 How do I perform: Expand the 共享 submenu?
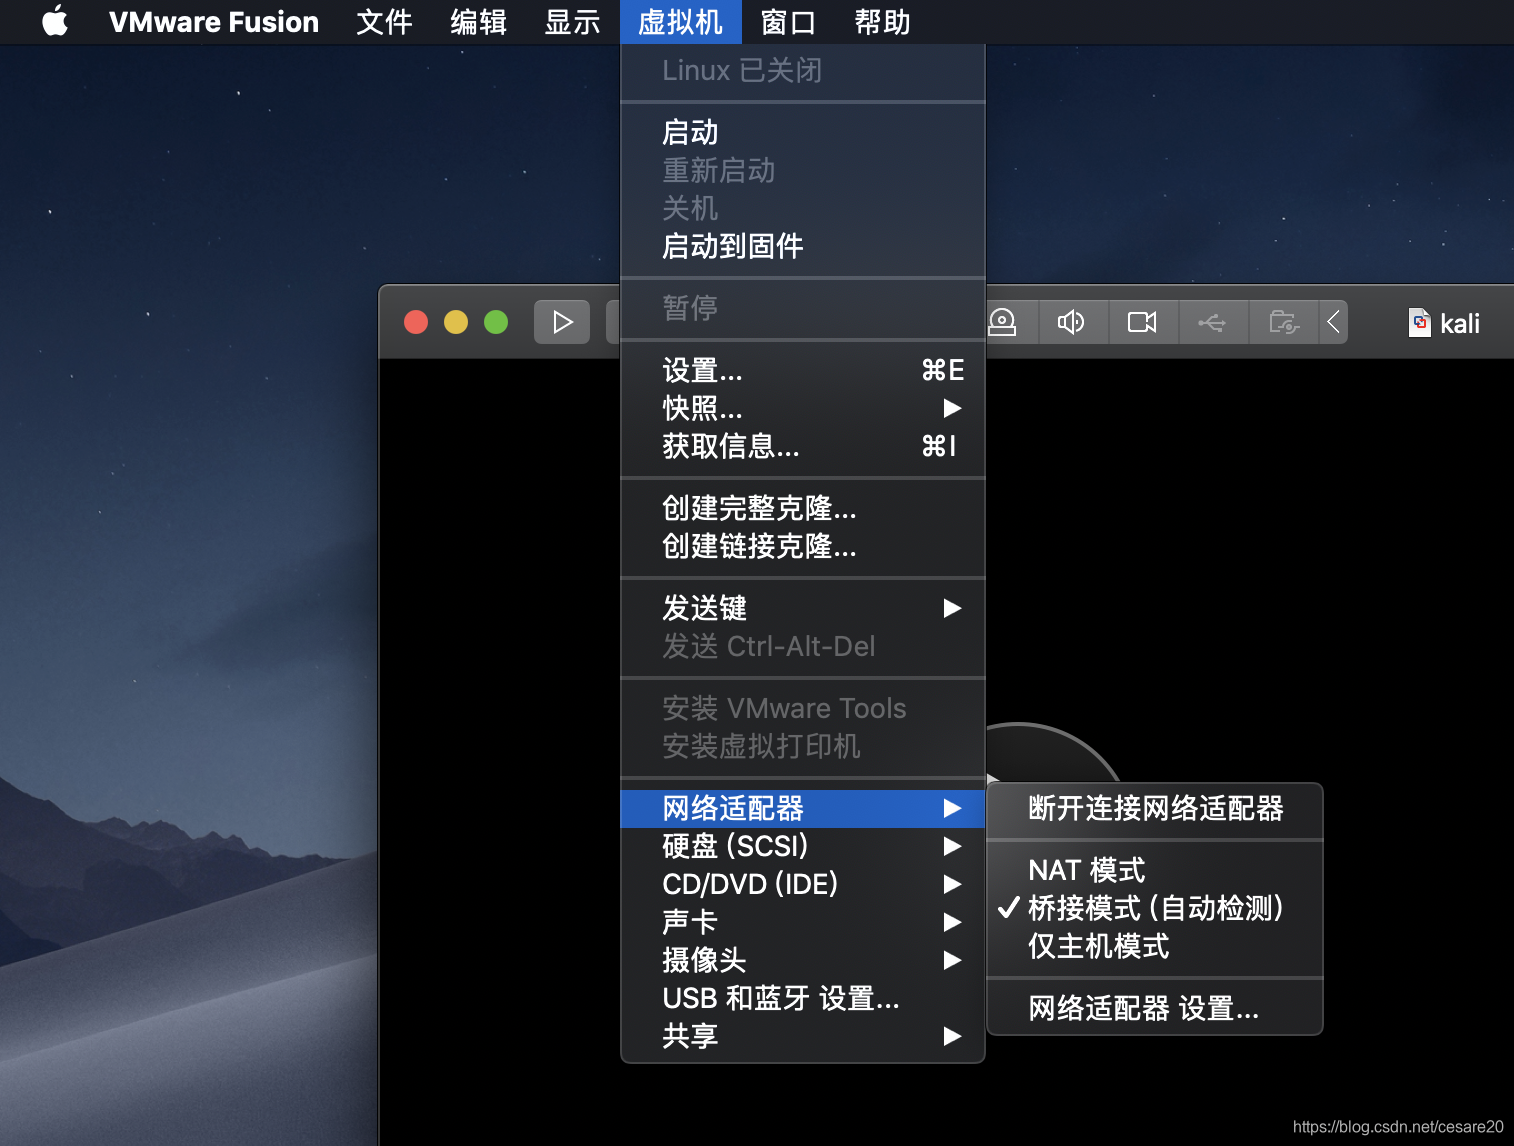pos(803,1036)
